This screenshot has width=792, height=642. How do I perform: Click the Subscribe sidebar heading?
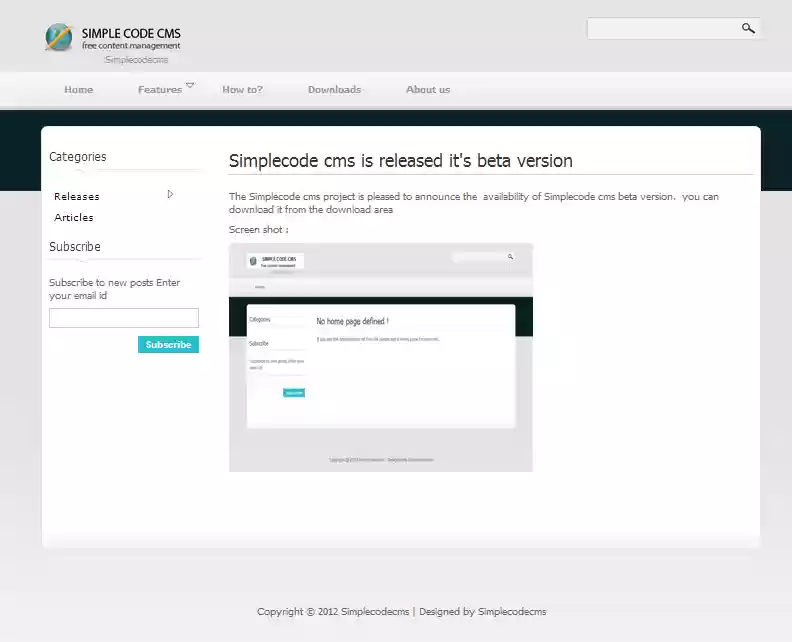point(75,246)
